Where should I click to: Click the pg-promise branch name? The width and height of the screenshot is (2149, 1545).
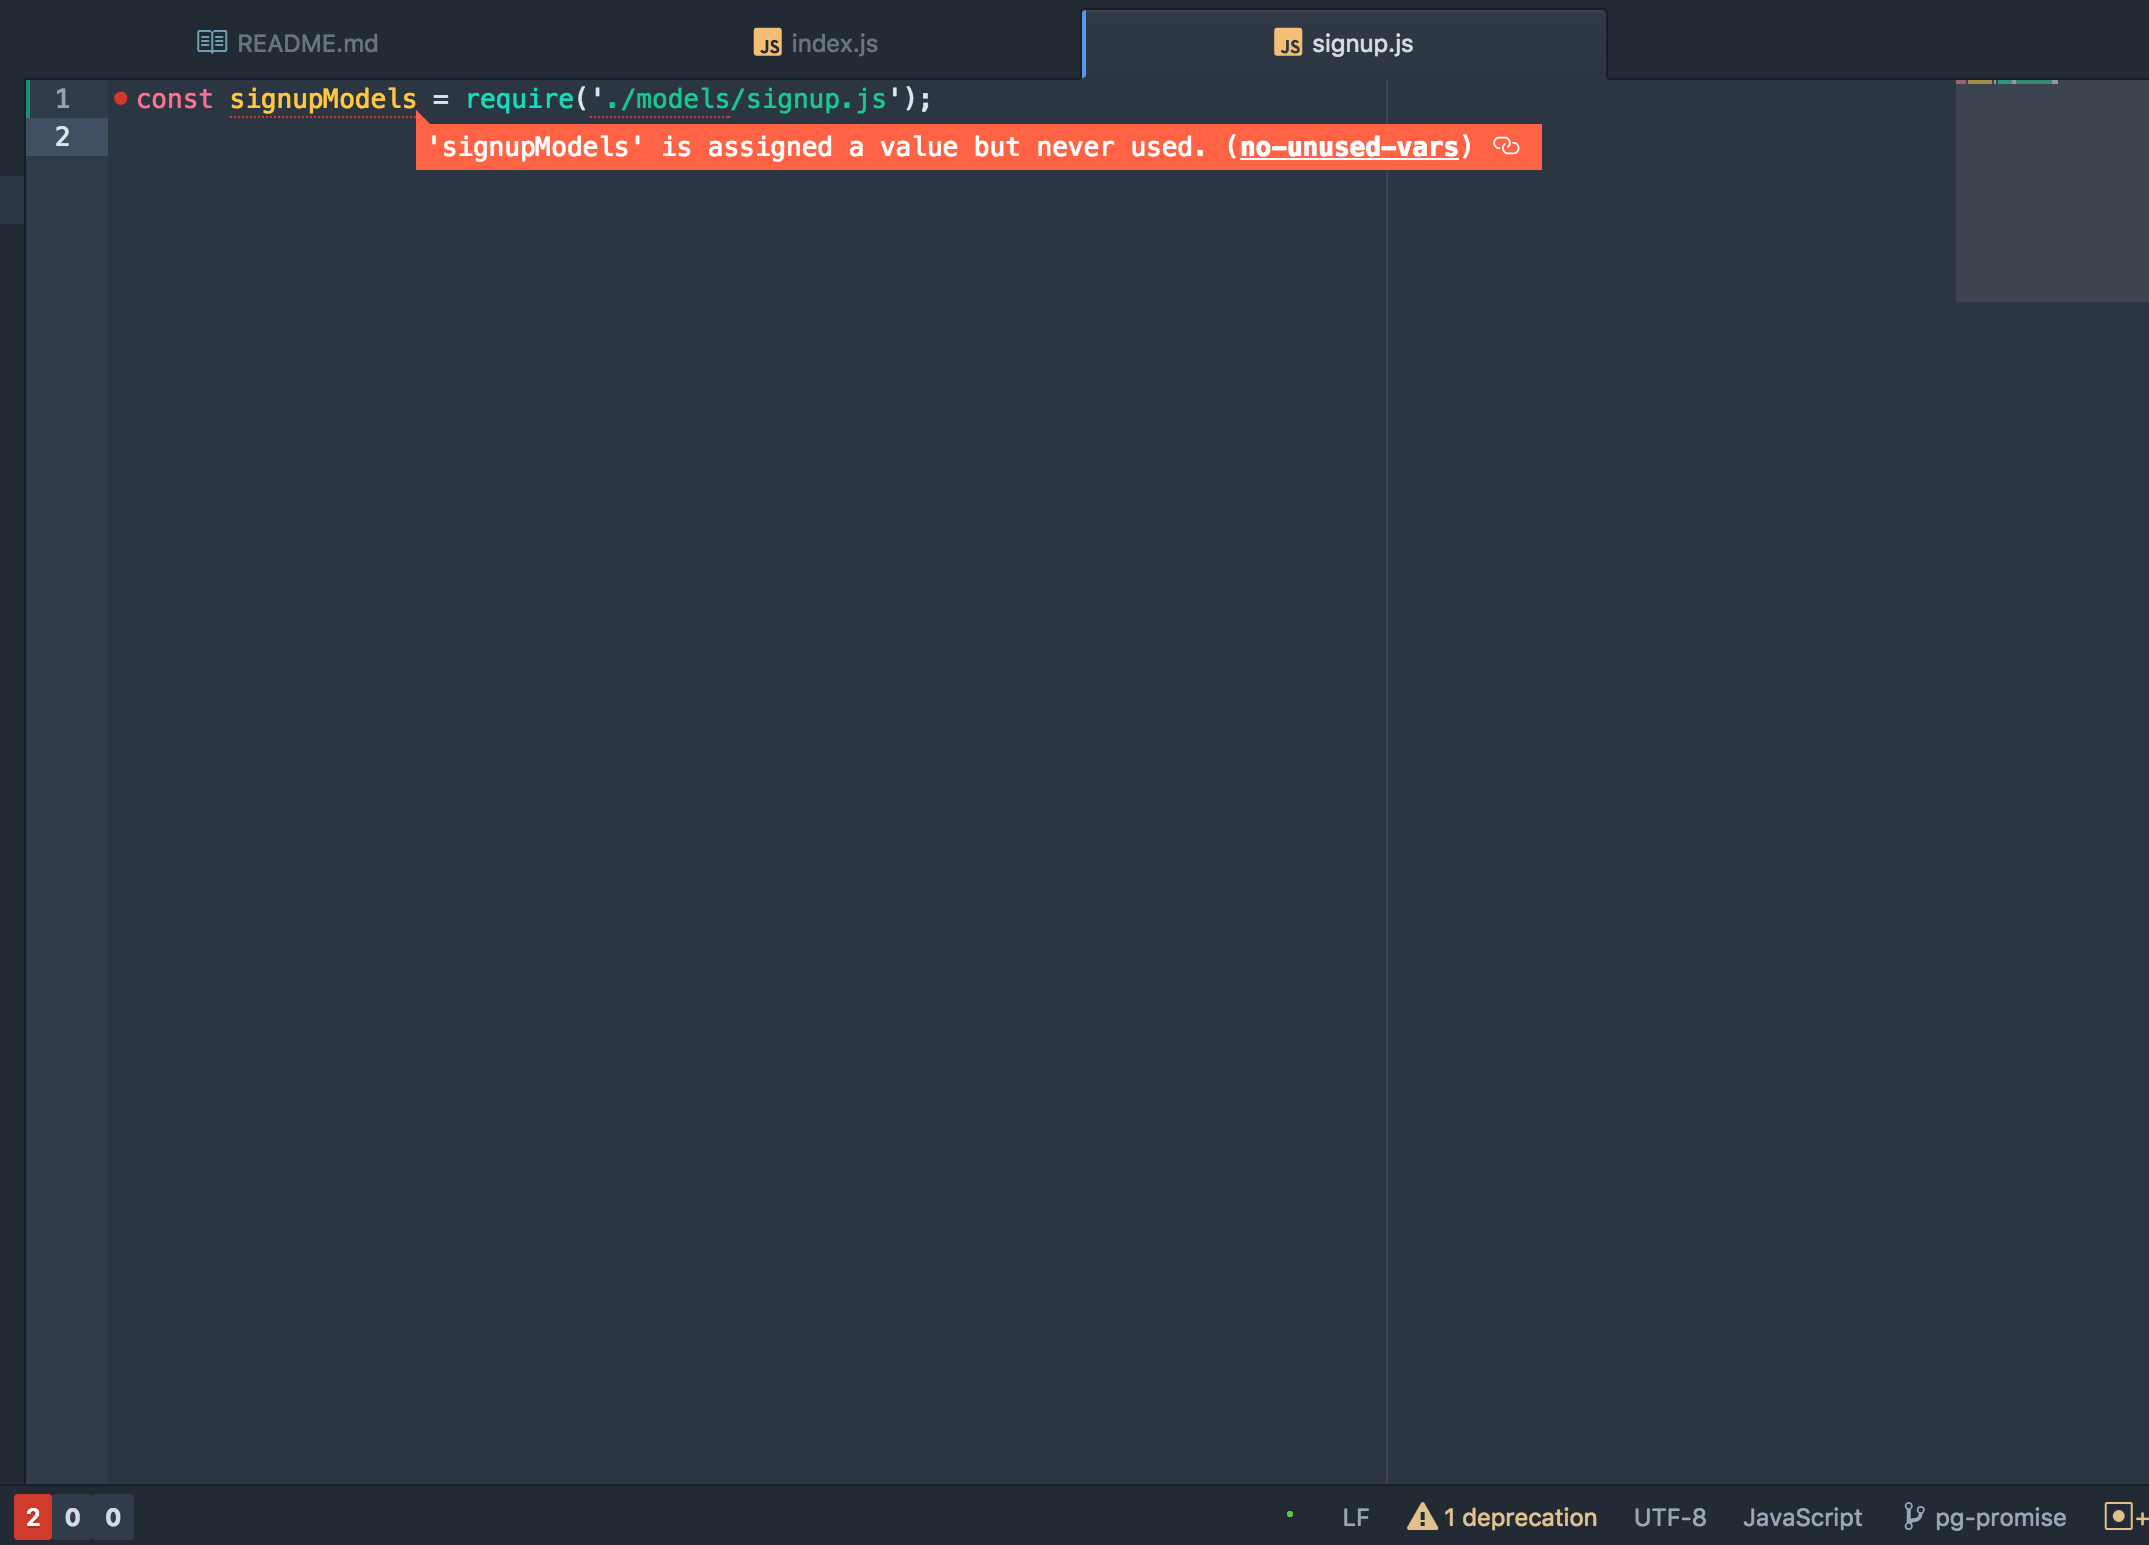tap(2000, 1516)
